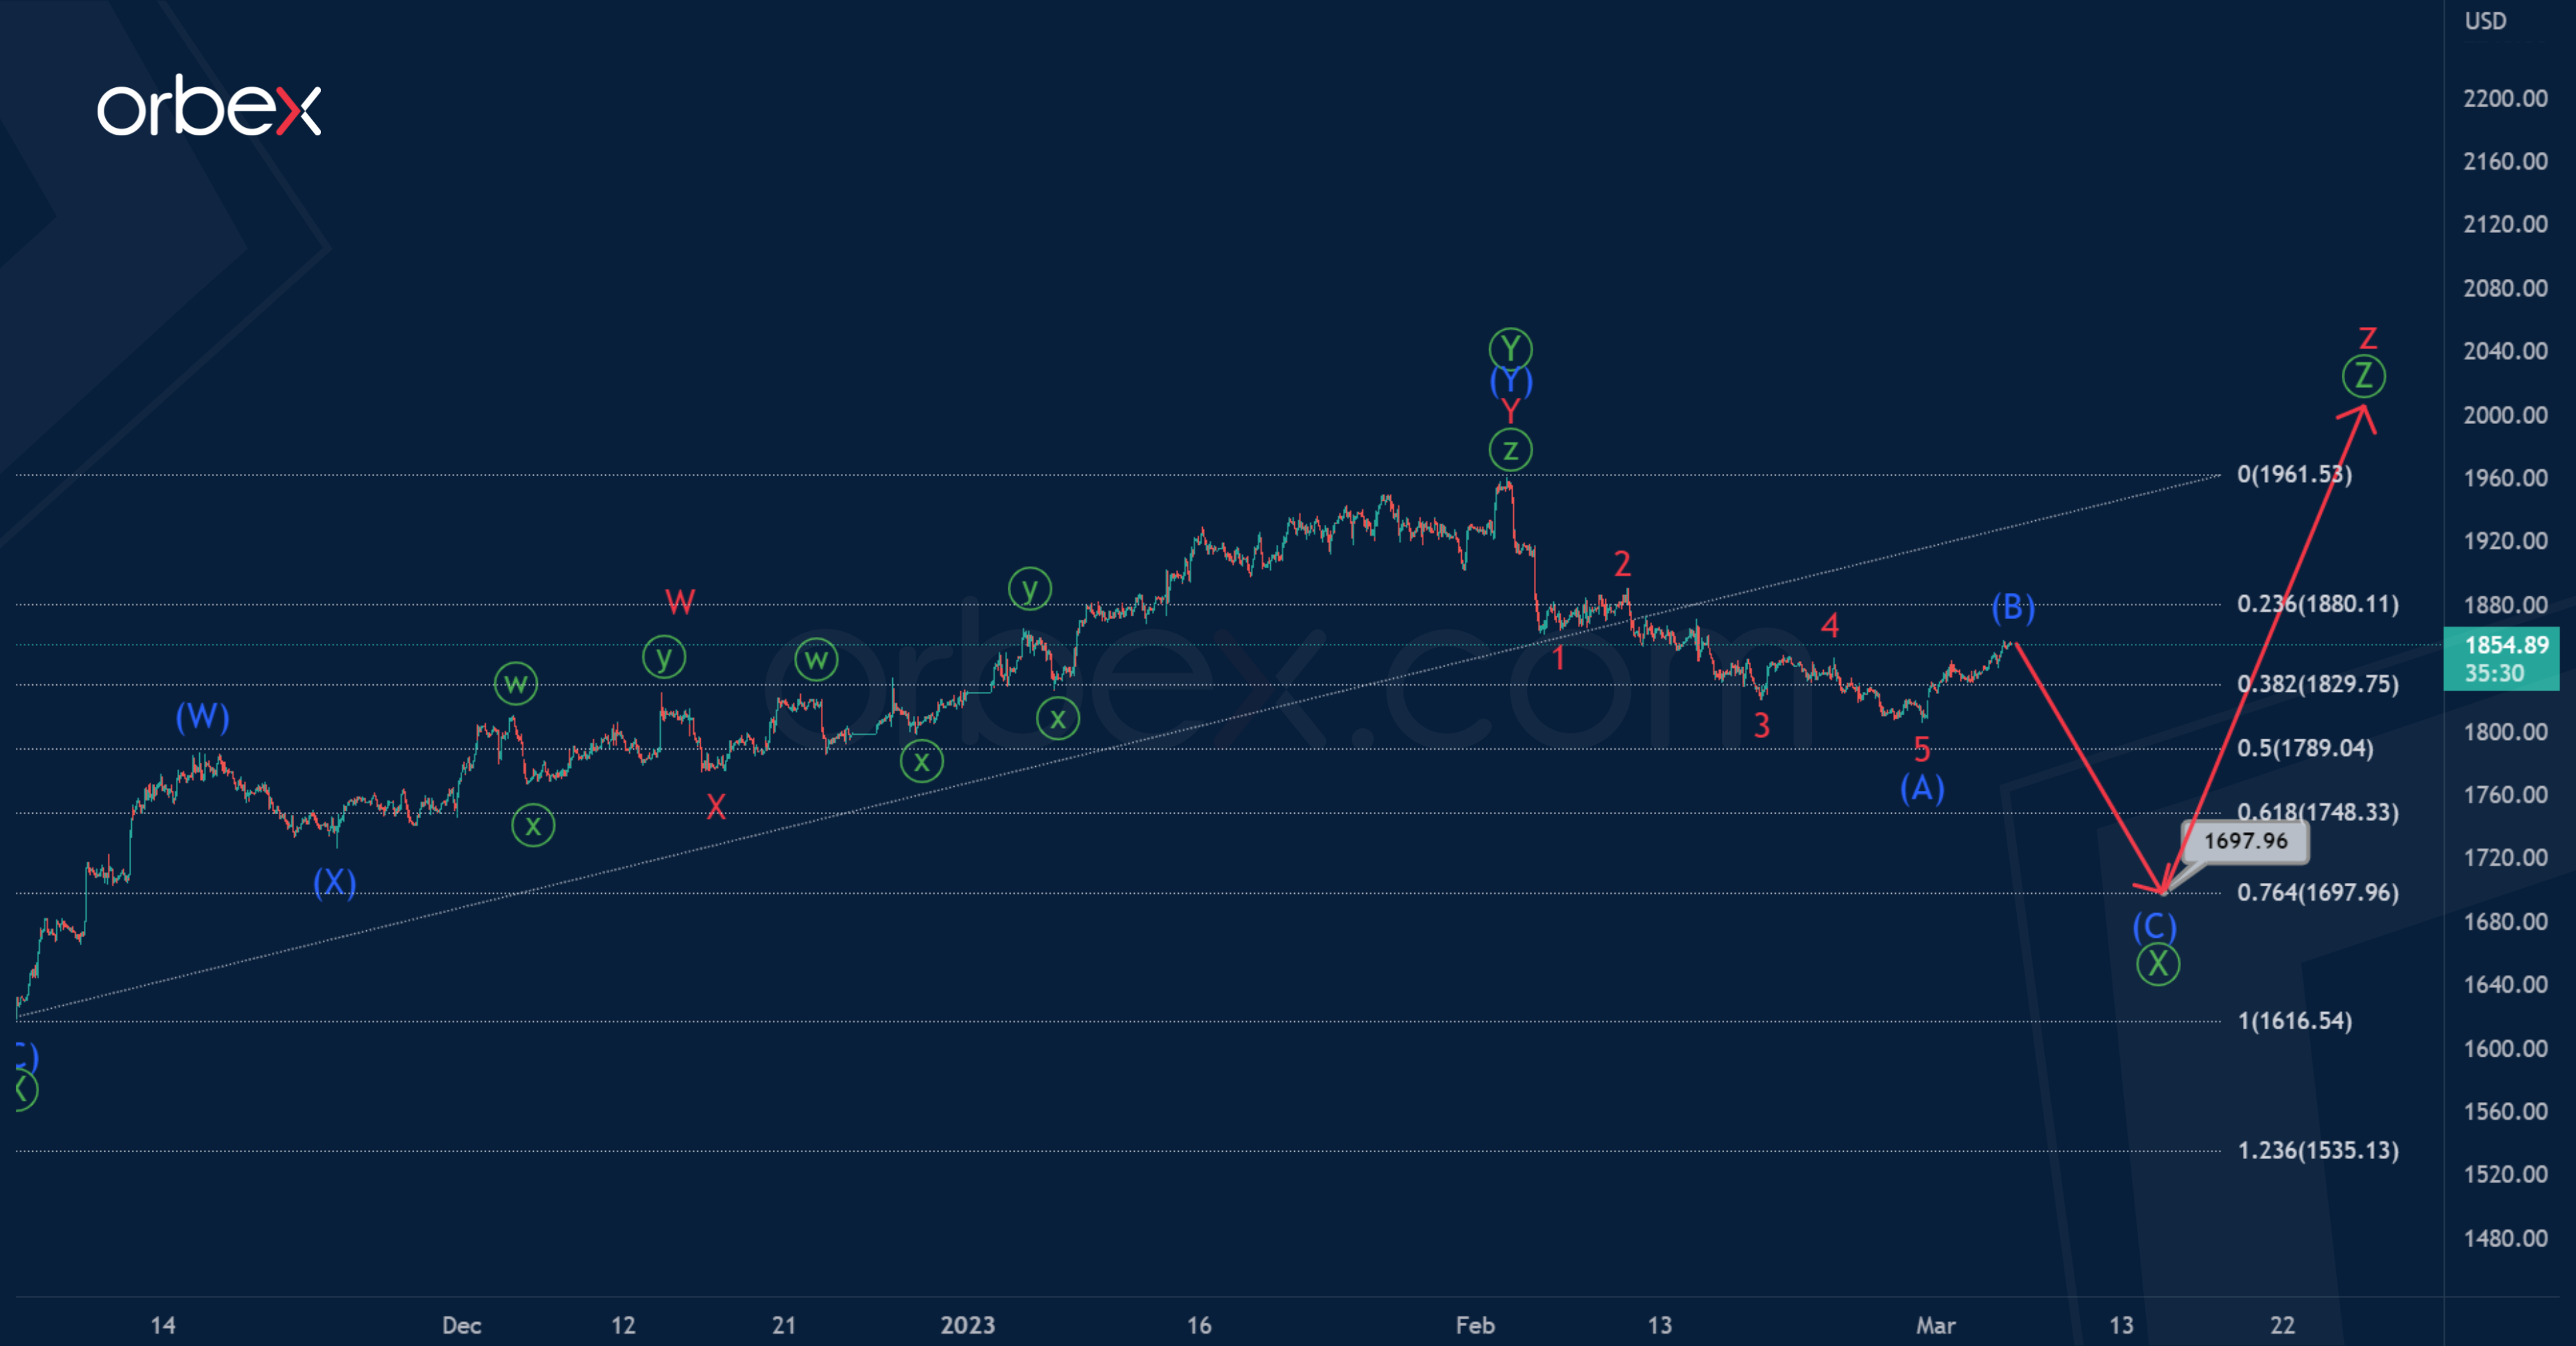Screen dimensions: 2576x1346
Task: Click the 1.236(1535.13) extension label
Action: tap(2317, 1150)
